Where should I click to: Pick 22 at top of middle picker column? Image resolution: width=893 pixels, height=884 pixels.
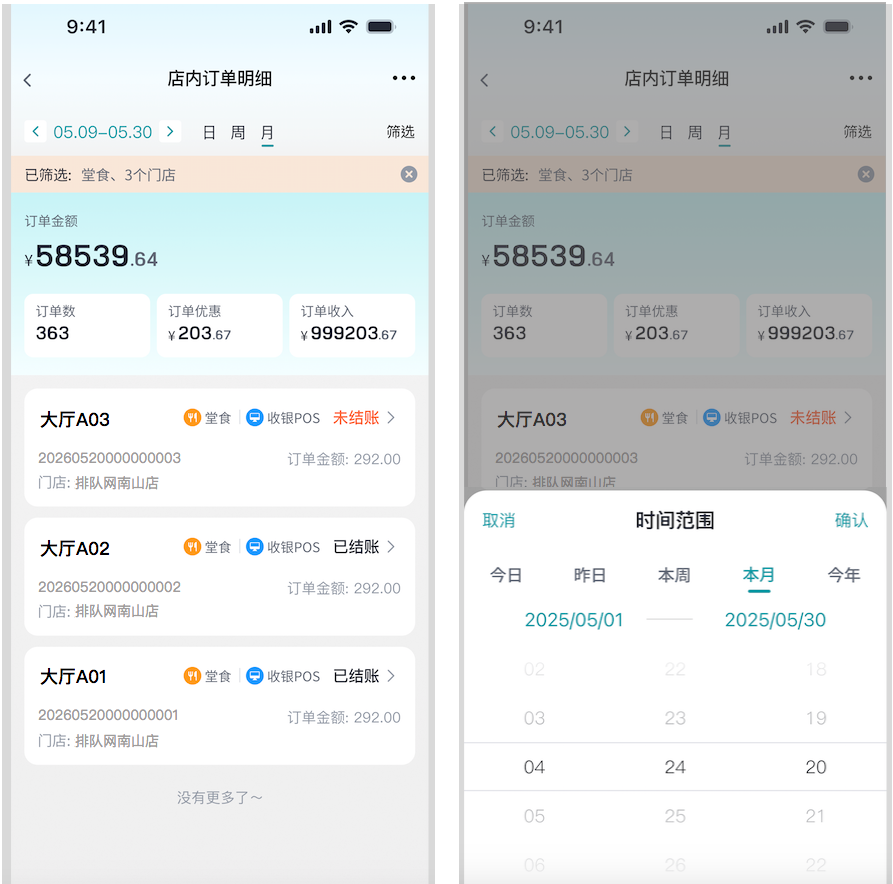tap(675, 669)
